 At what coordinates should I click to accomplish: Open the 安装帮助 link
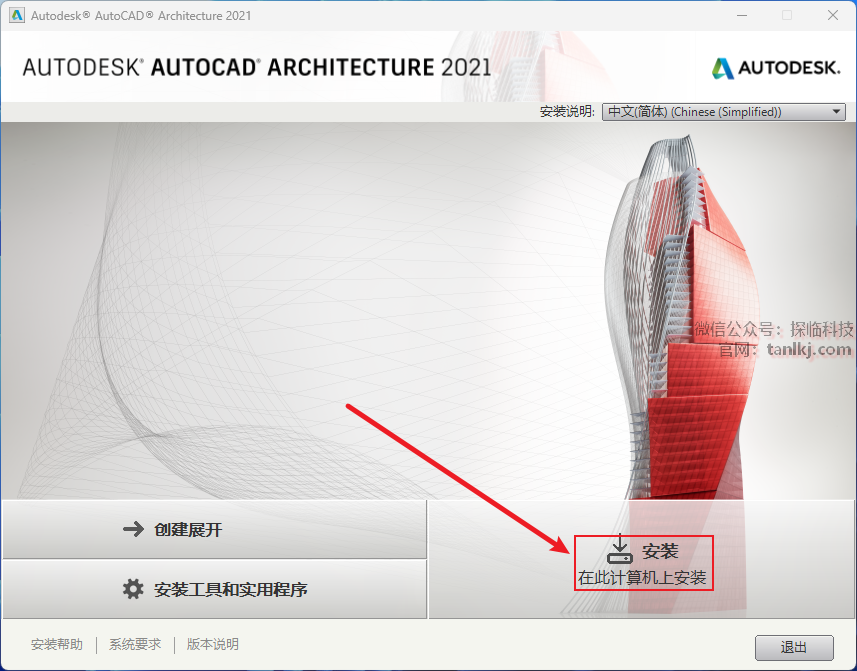pos(57,644)
